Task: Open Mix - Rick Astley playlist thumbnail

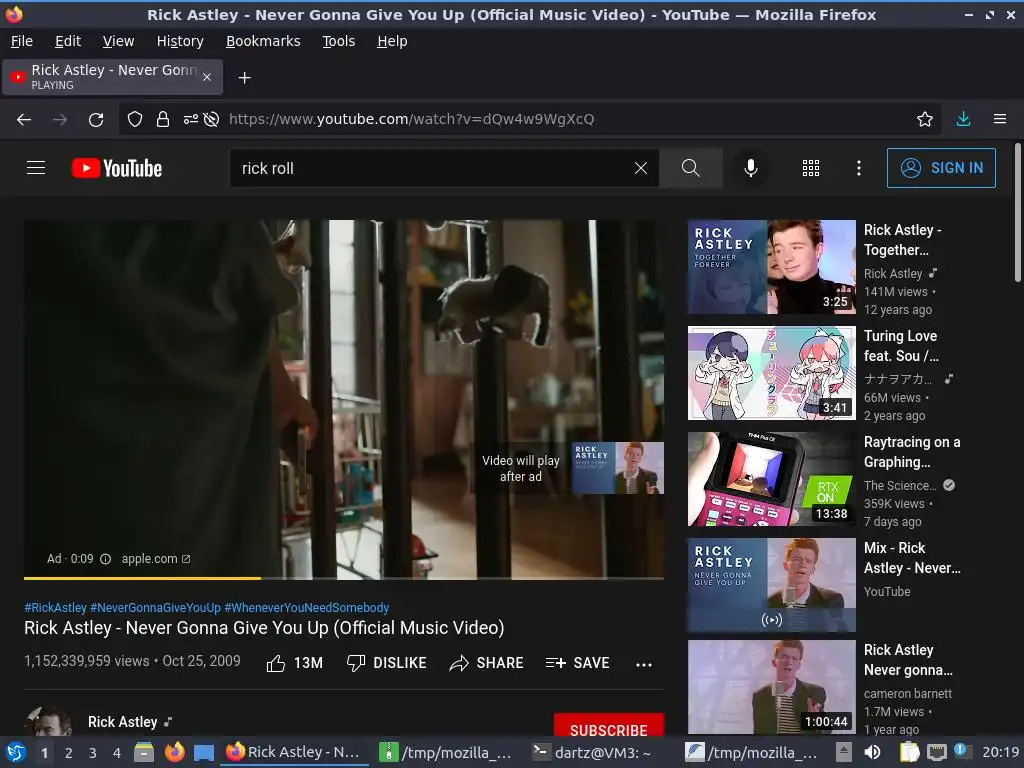Action: tap(771, 584)
